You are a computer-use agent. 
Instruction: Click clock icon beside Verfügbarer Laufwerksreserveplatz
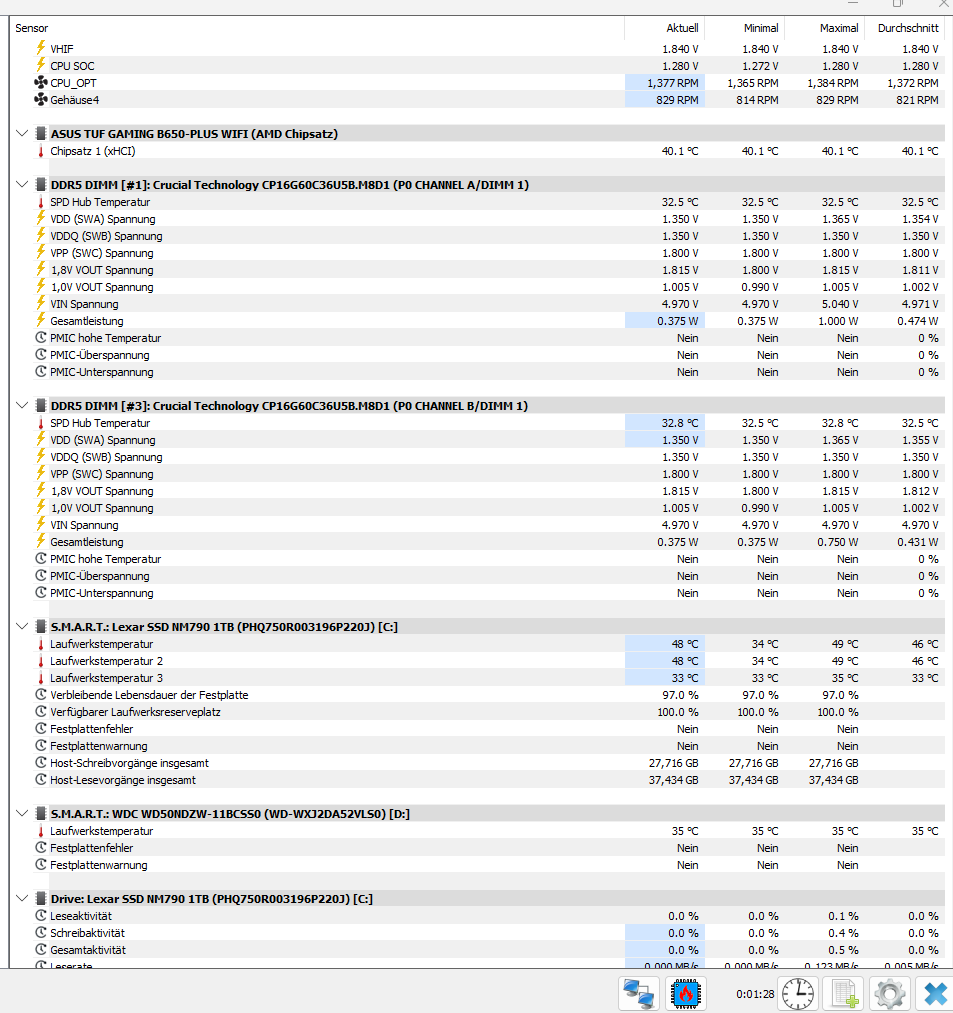[41, 712]
